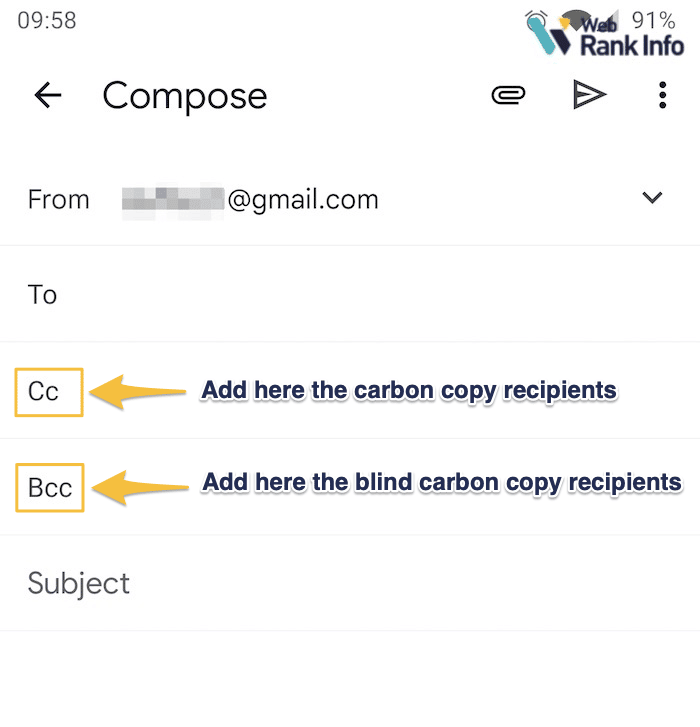The width and height of the screenshot is (700, 727).
Task: Tap the battery 91% status indicator
Action: point(654,20)
